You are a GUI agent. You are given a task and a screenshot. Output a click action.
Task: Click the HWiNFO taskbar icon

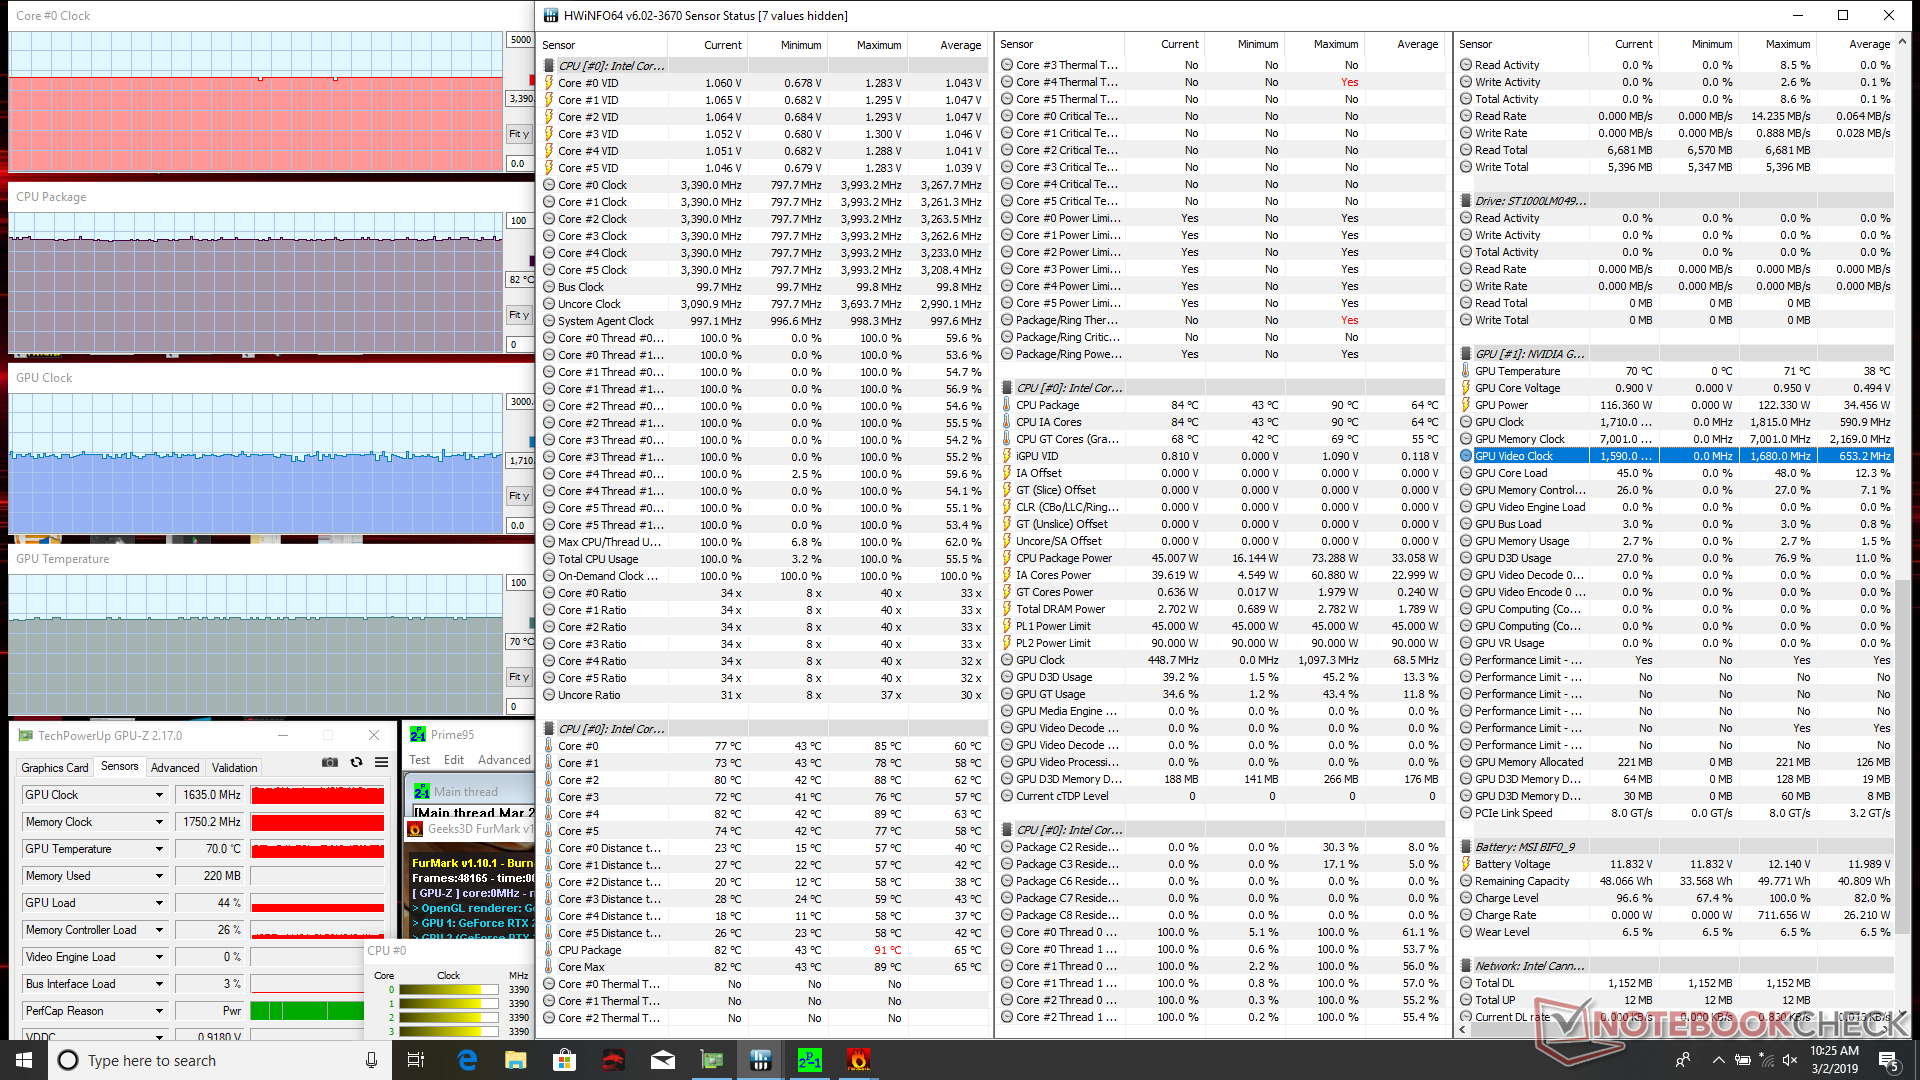(760, 1060)
